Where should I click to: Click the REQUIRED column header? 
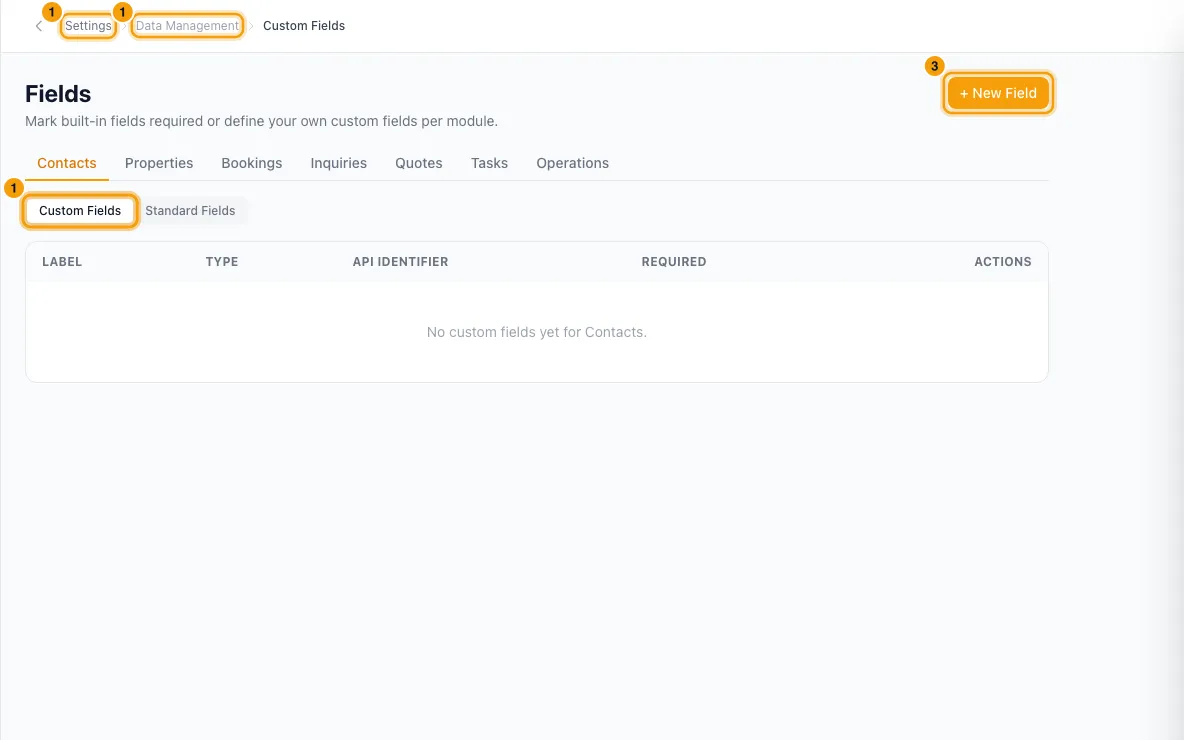(x=674, y=262)
